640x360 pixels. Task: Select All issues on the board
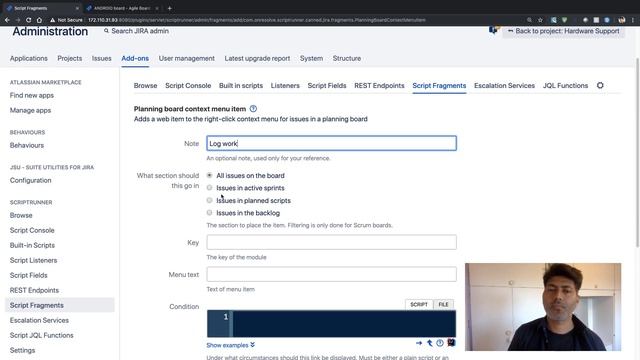pos(209,175)
